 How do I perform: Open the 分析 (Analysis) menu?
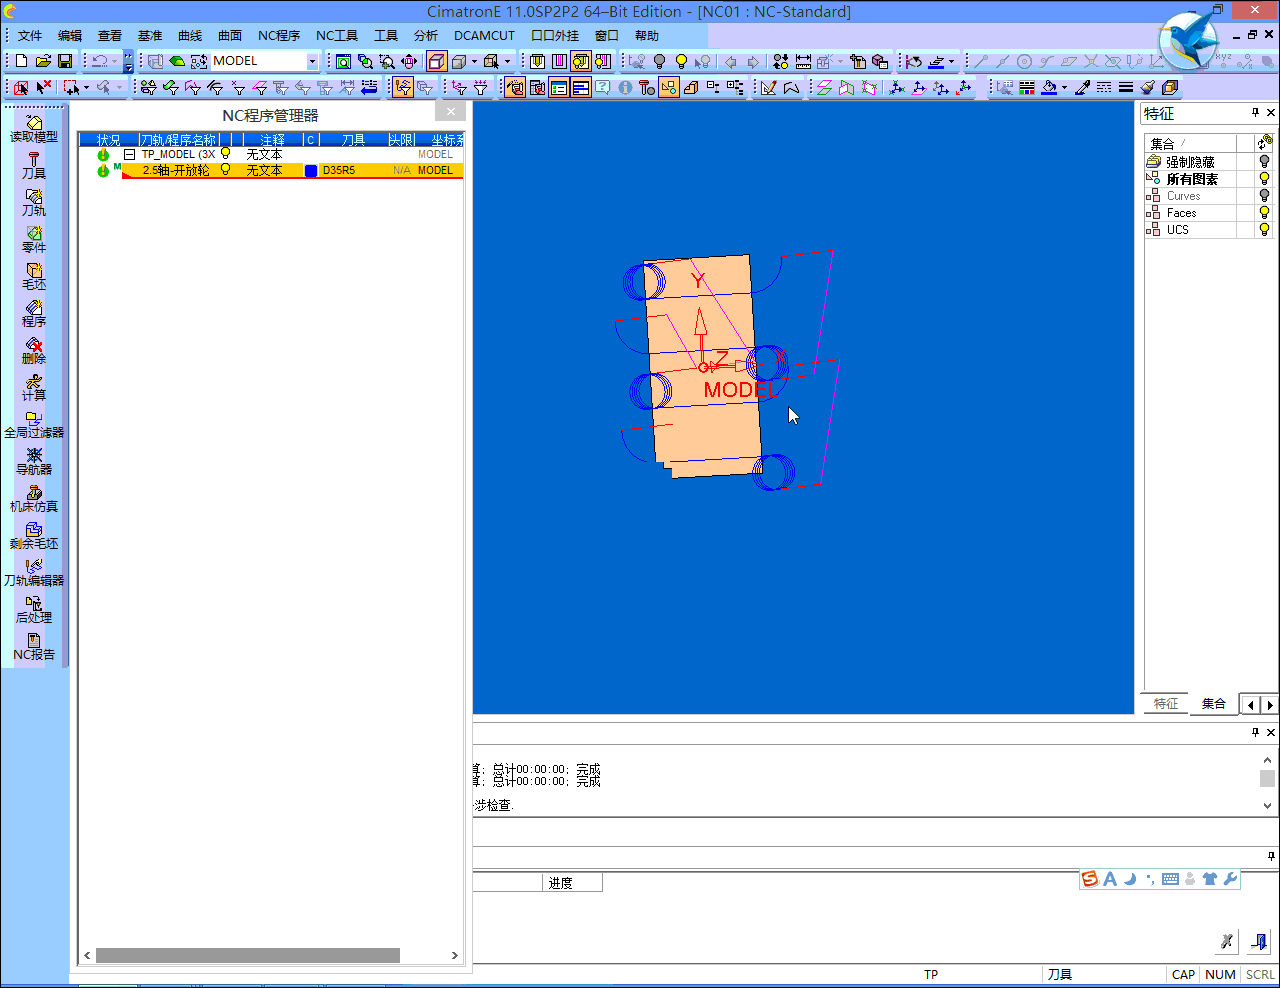coord(426,36)
